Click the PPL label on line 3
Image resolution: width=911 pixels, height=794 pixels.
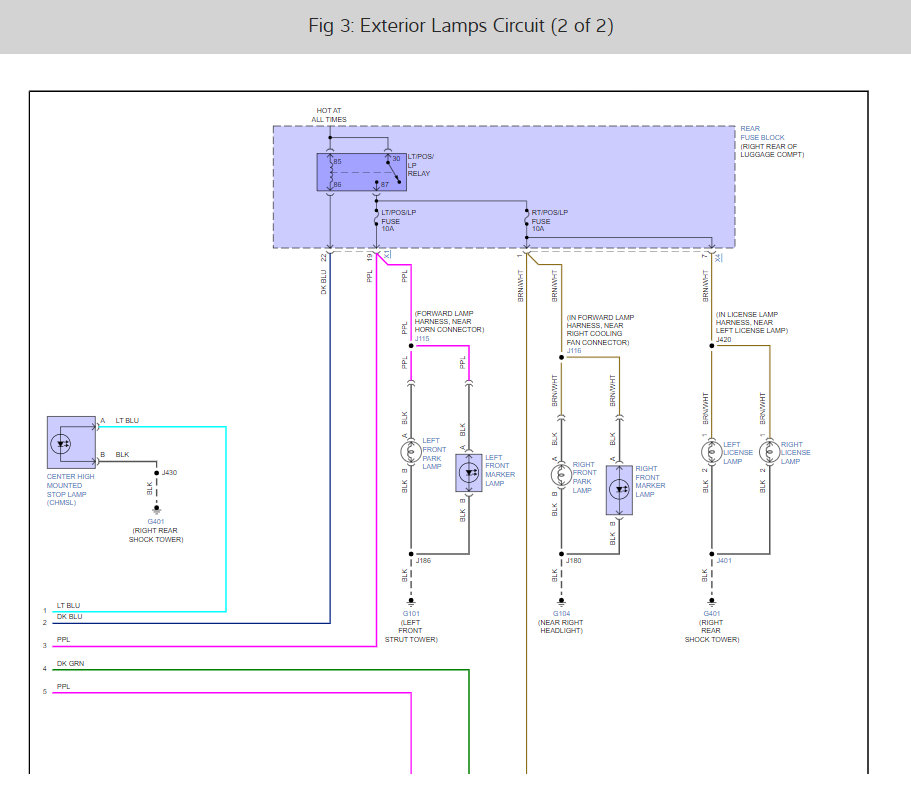pyautogui.click(x=63, y=639)
